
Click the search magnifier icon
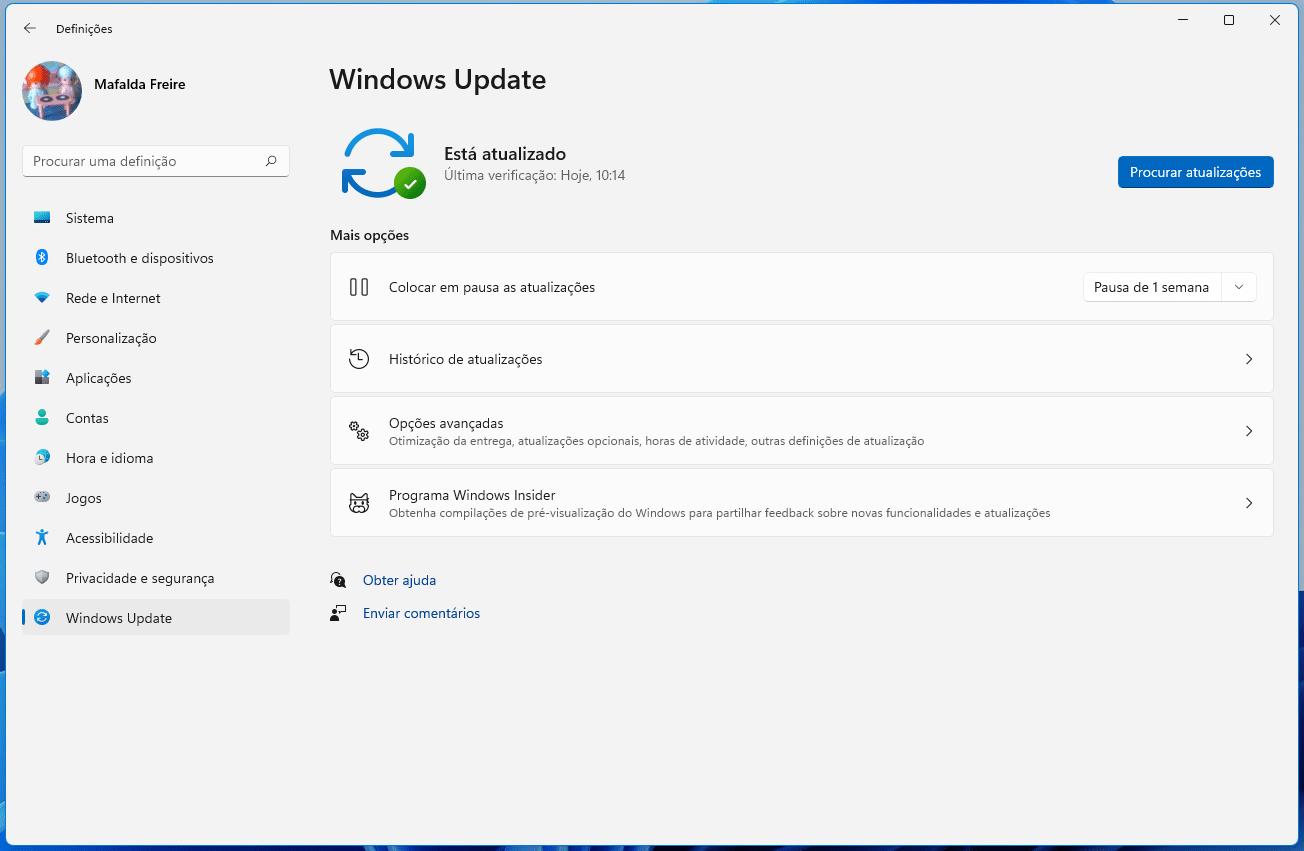pos(271,161)
